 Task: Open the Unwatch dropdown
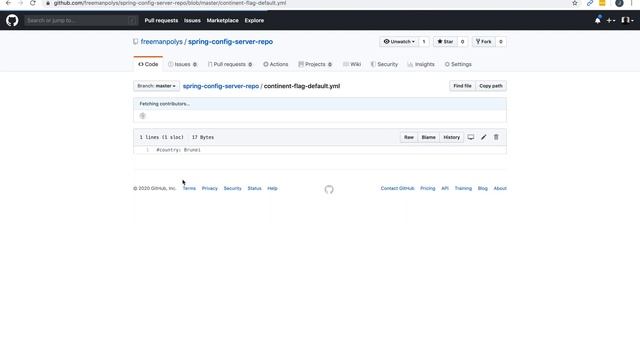point(399,42)
